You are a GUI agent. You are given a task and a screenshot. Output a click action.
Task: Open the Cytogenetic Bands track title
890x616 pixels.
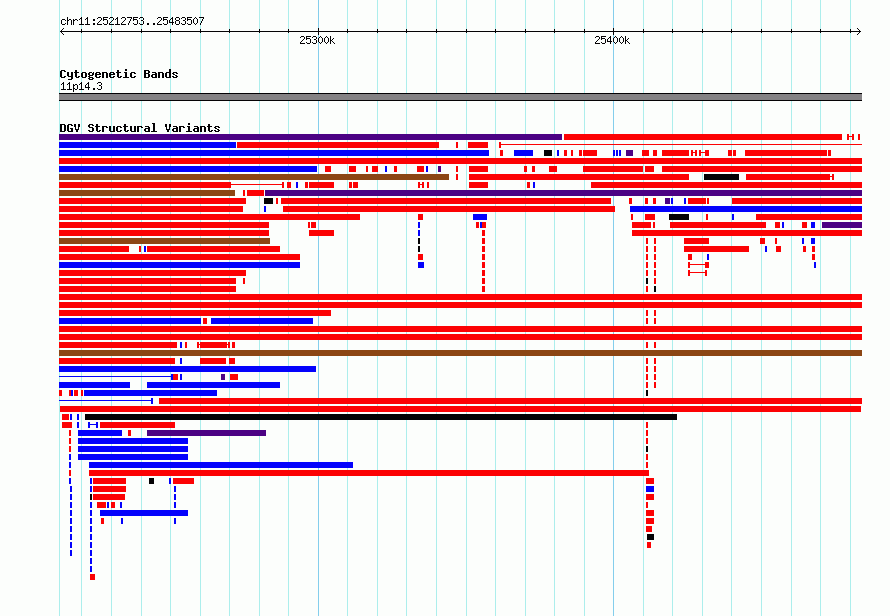[119, 74]
